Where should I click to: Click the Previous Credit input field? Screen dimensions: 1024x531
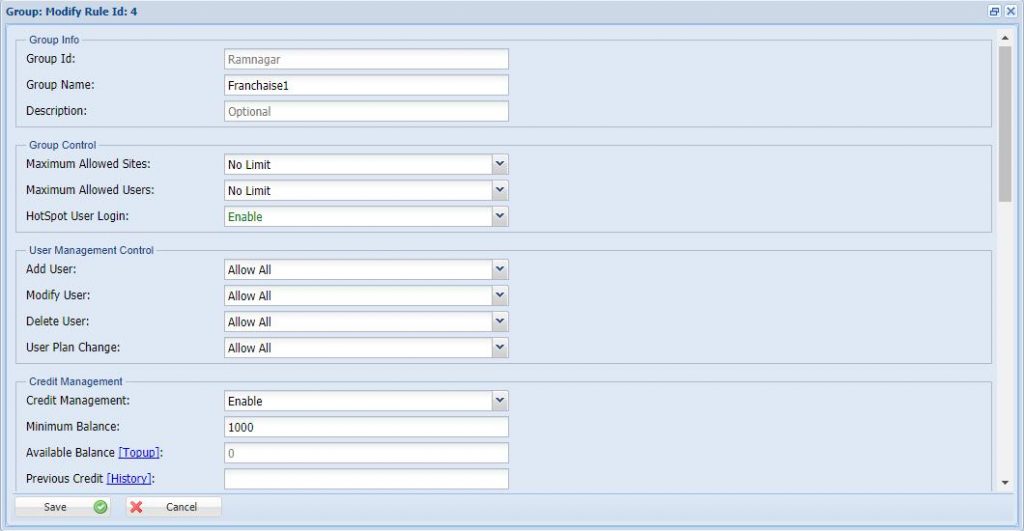pos(366,479)
